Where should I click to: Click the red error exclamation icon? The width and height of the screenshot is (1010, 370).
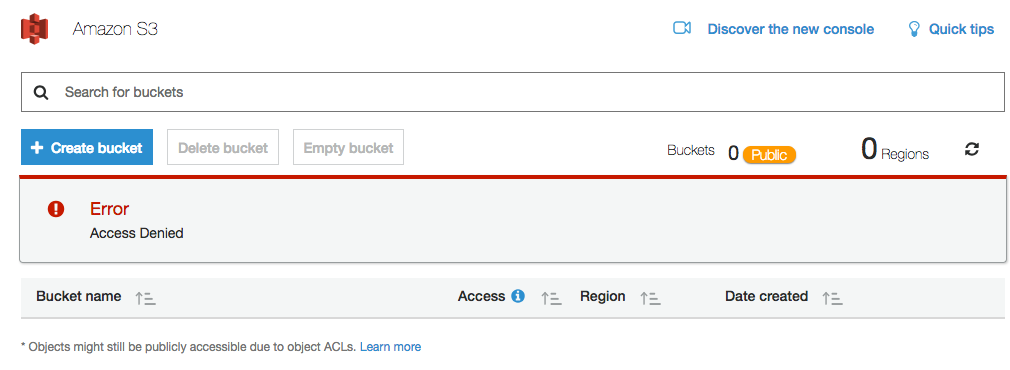click(56, 209)
